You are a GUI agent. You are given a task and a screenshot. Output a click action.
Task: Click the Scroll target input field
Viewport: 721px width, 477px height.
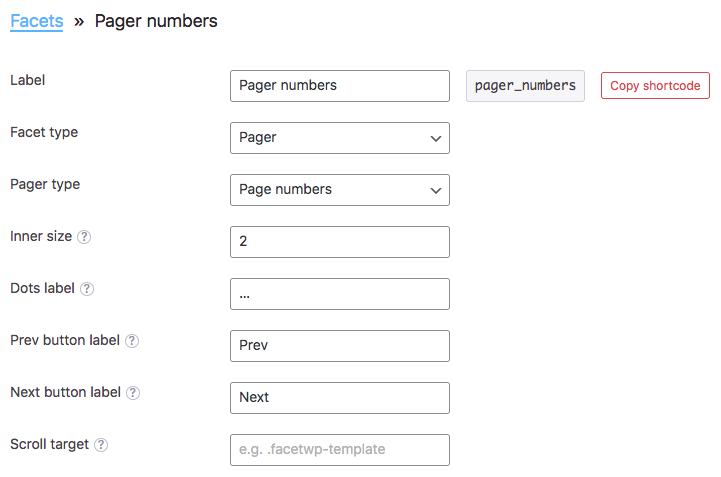[340, 450]
